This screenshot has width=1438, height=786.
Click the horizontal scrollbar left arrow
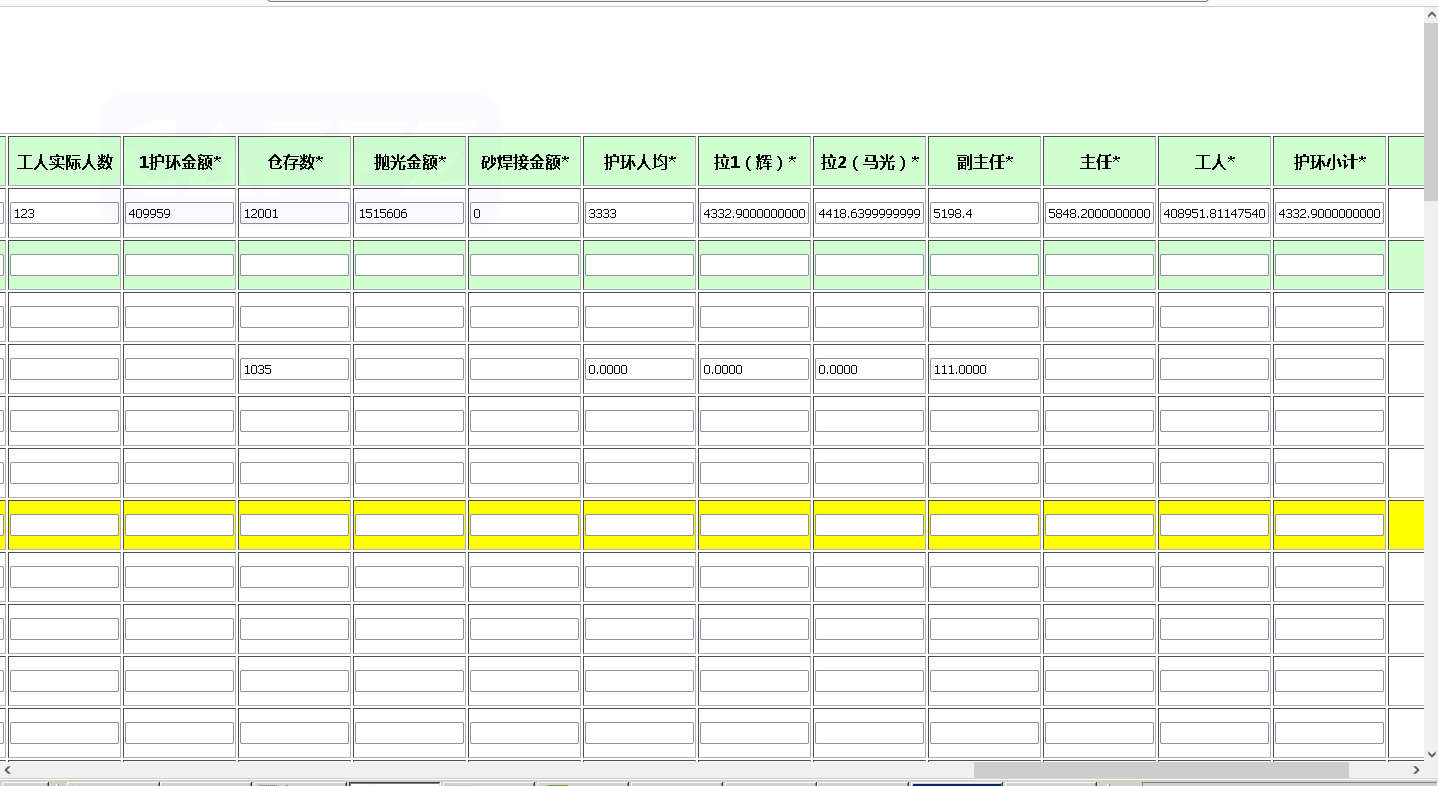[8, 770]
